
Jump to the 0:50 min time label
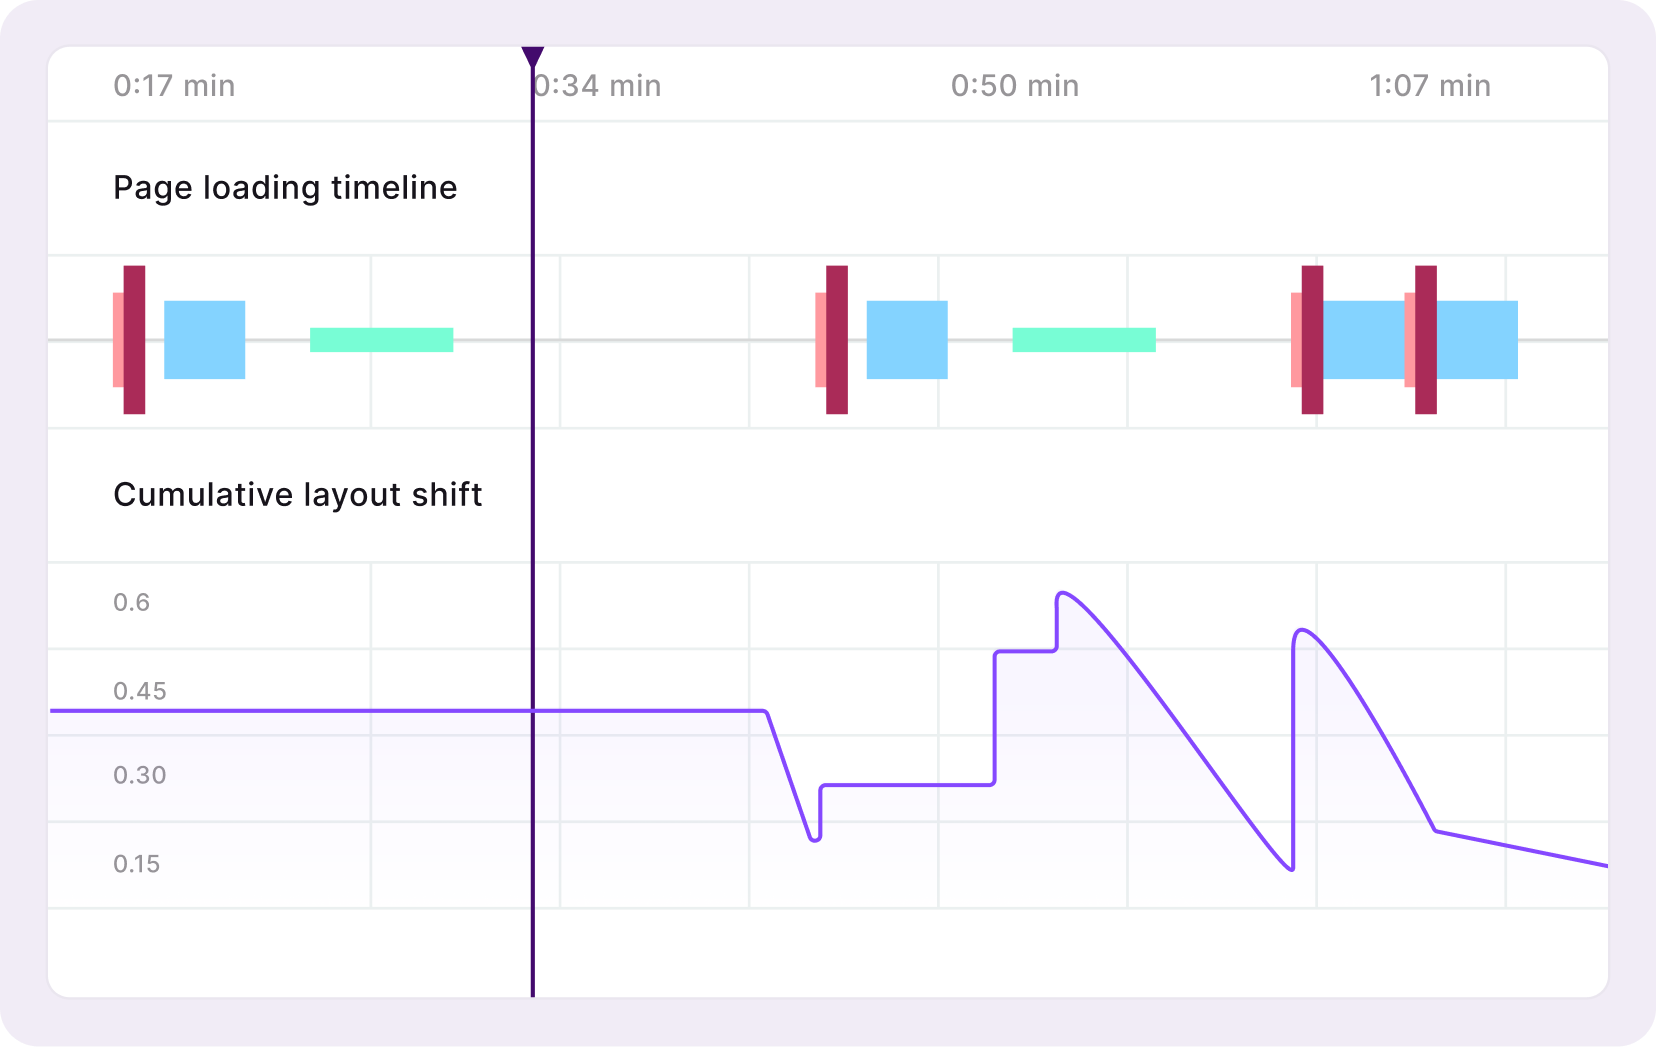coord(1015,86)
